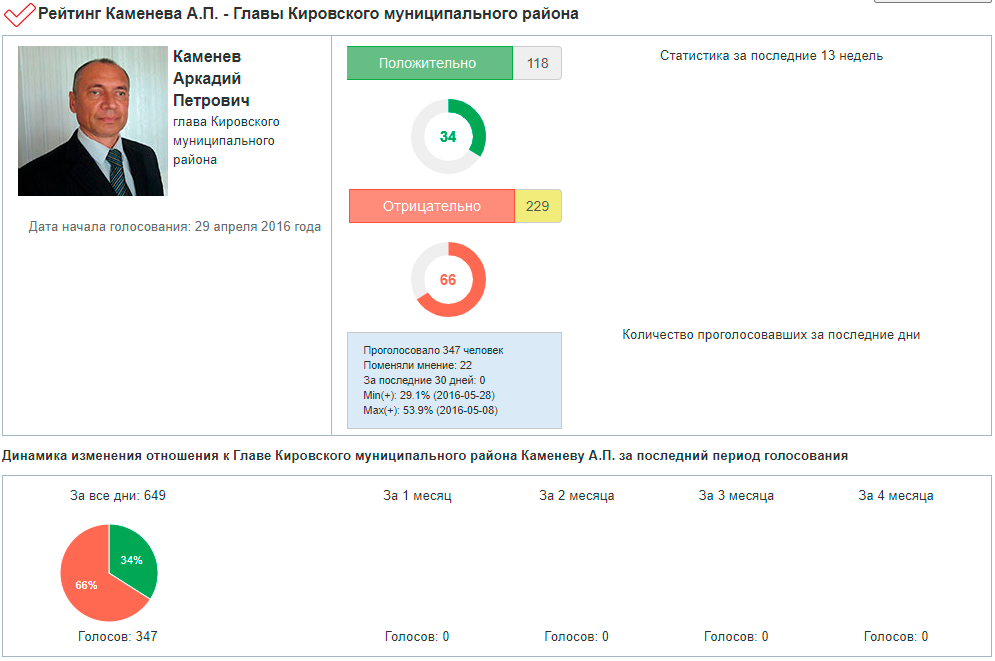Click the photo of Каменев Аркадий Петрович
The width and height of the screenshot is (995, 661).
click(91, 120)
